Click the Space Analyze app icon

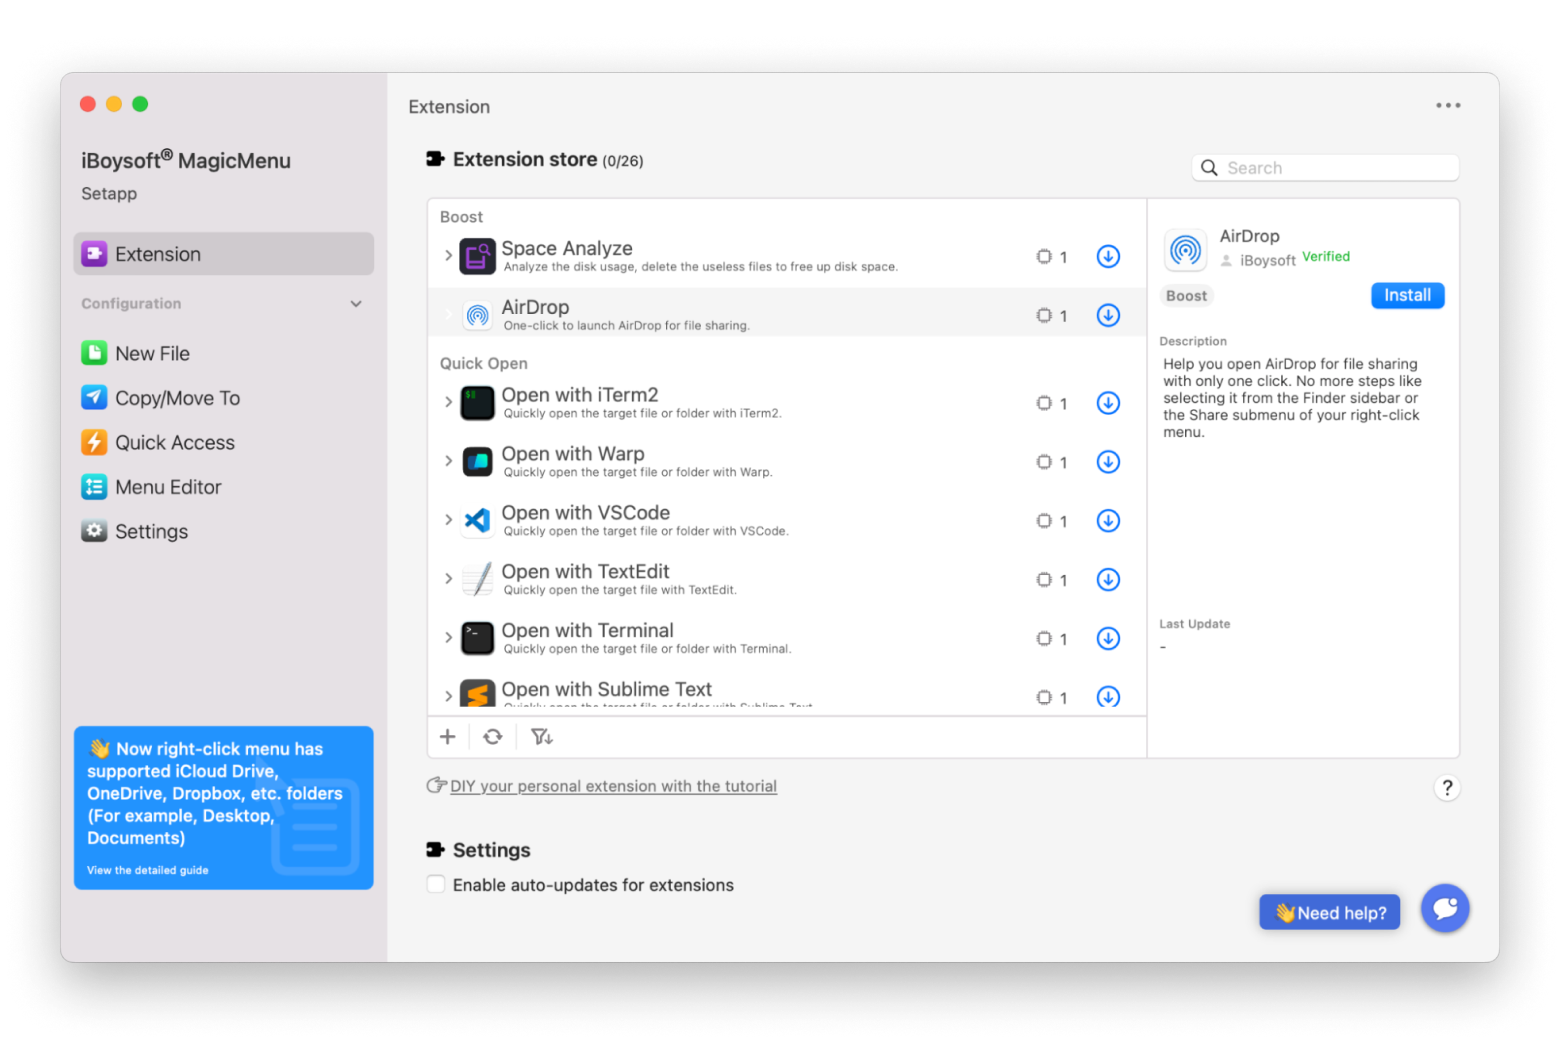(x=477, y=257)
